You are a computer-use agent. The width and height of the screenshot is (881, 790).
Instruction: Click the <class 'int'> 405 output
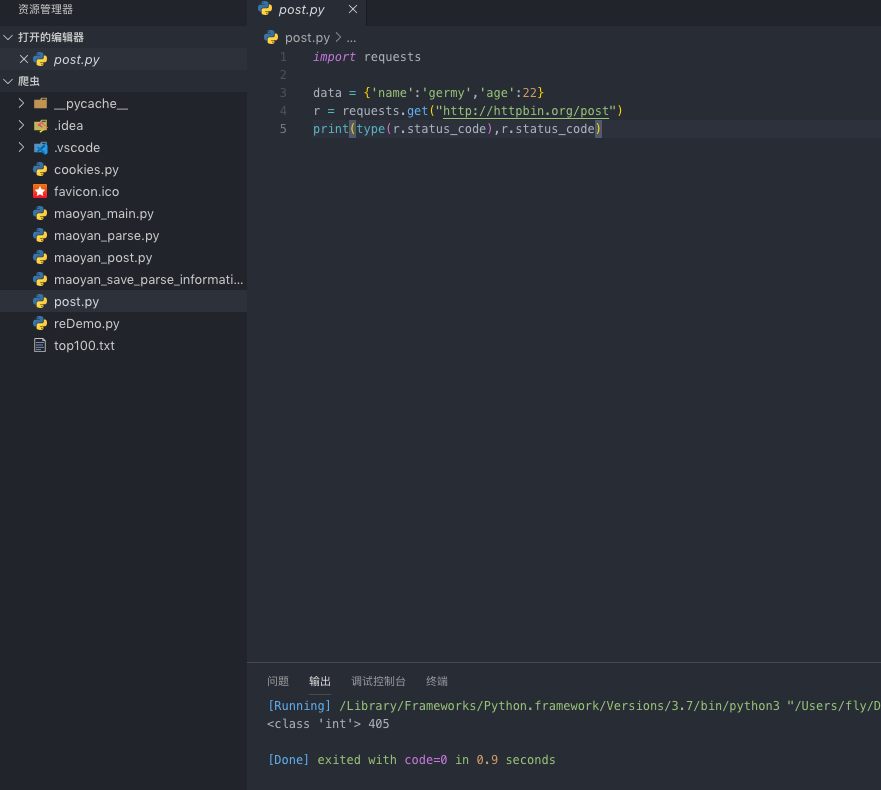coord(328,724)
